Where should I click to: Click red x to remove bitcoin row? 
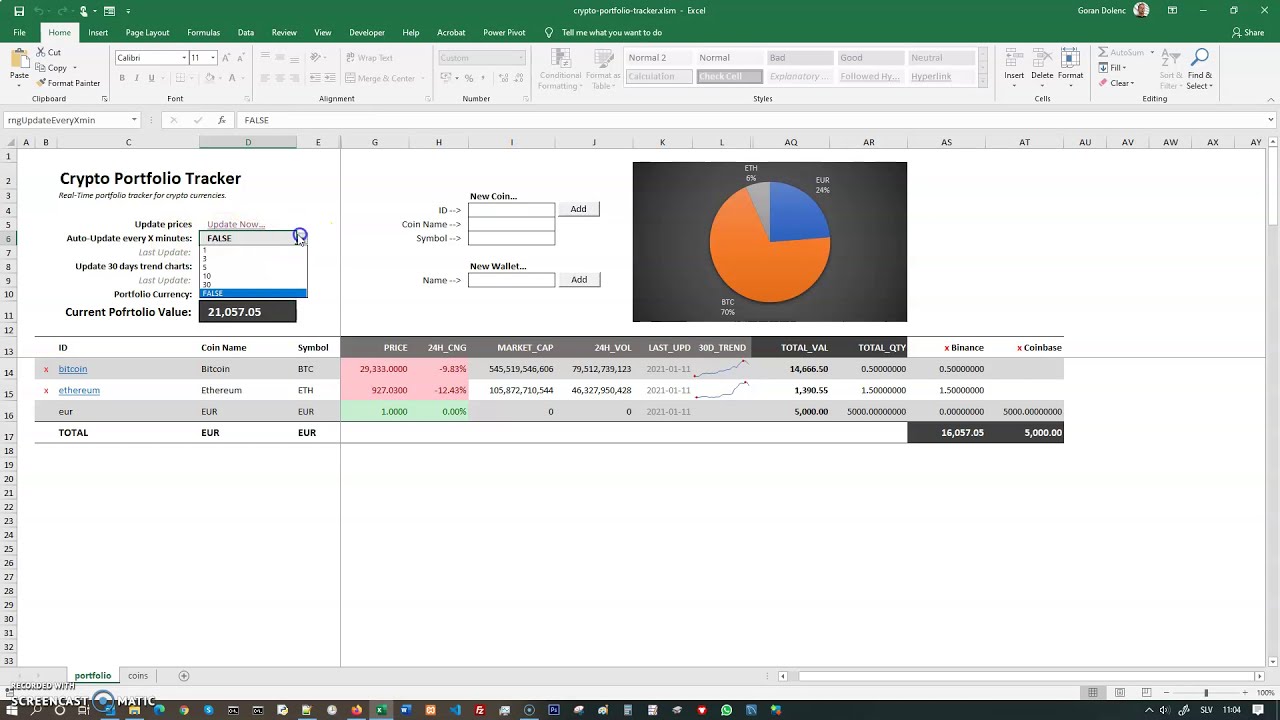point(46,369)
